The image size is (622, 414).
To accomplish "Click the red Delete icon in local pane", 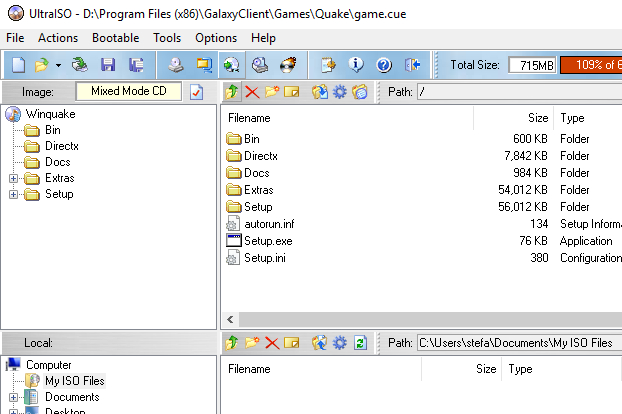I will 272,343.
